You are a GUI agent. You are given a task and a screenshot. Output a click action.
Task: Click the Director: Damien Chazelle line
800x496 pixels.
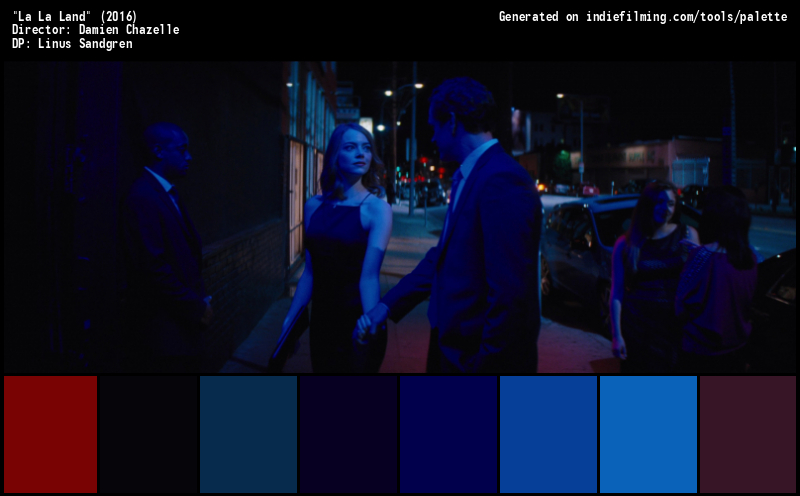click(95, 30)
